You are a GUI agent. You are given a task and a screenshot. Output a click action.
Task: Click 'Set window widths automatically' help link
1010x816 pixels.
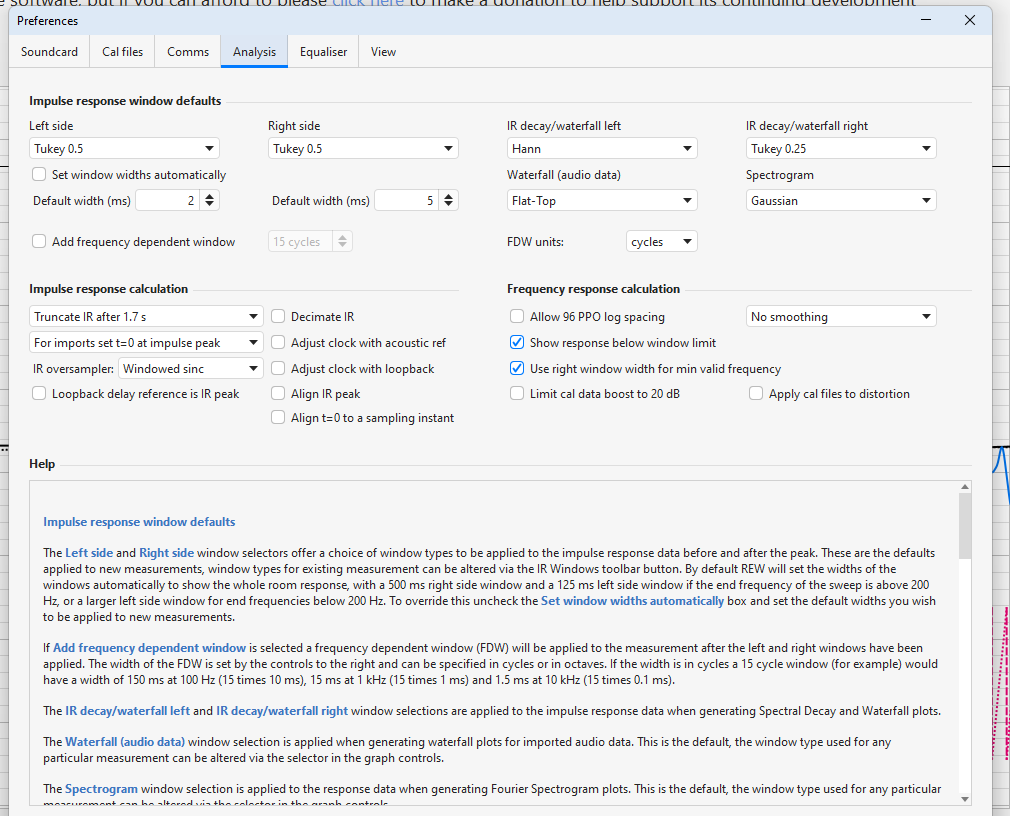point(632,601)
